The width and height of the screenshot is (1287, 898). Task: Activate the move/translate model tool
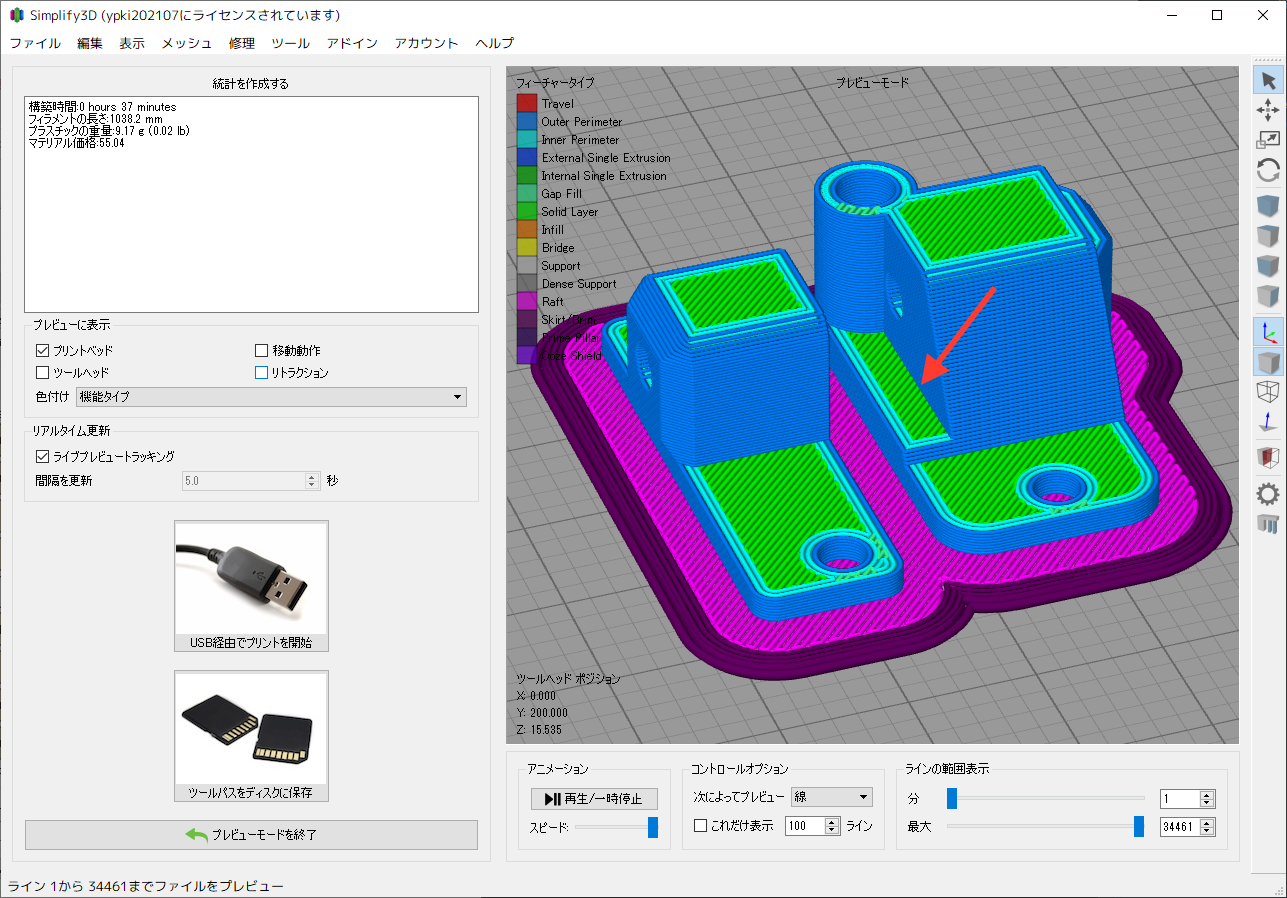[x=1268, y=110]
